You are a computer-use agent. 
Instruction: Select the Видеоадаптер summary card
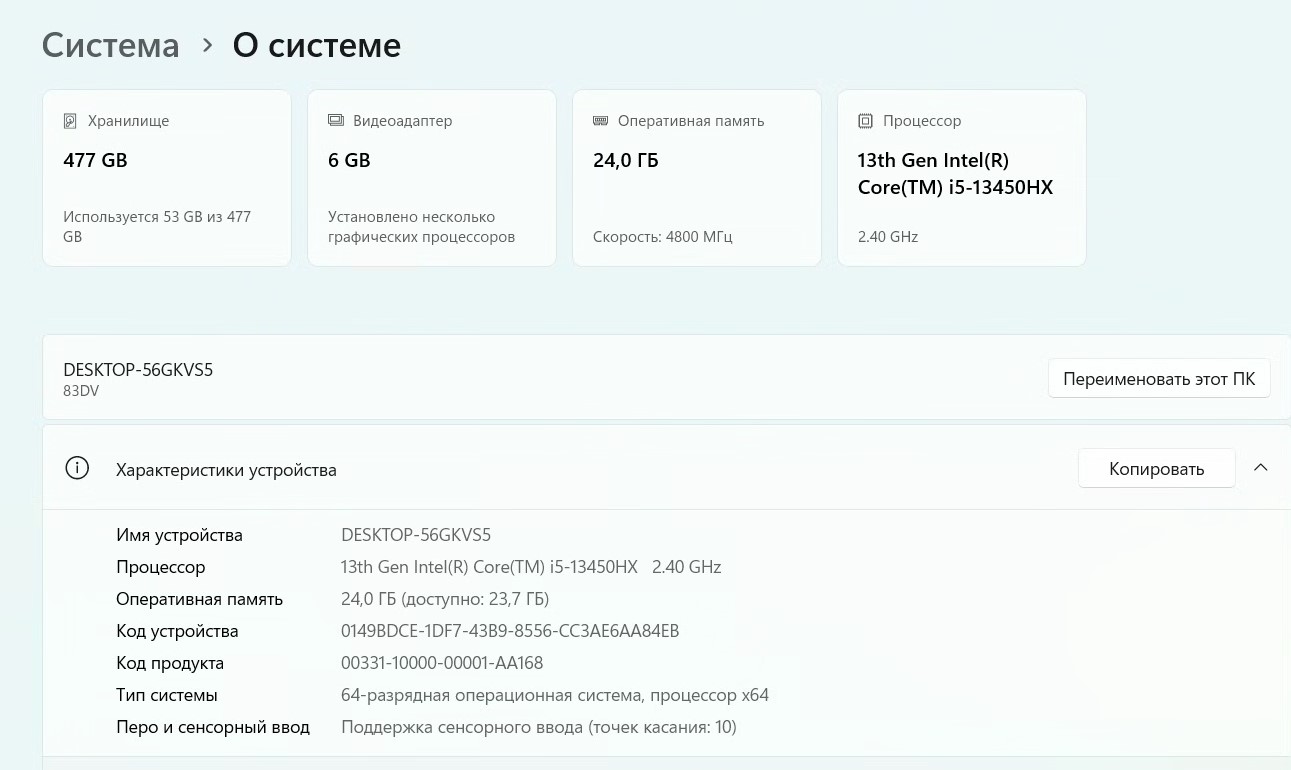tap(431, 177)
